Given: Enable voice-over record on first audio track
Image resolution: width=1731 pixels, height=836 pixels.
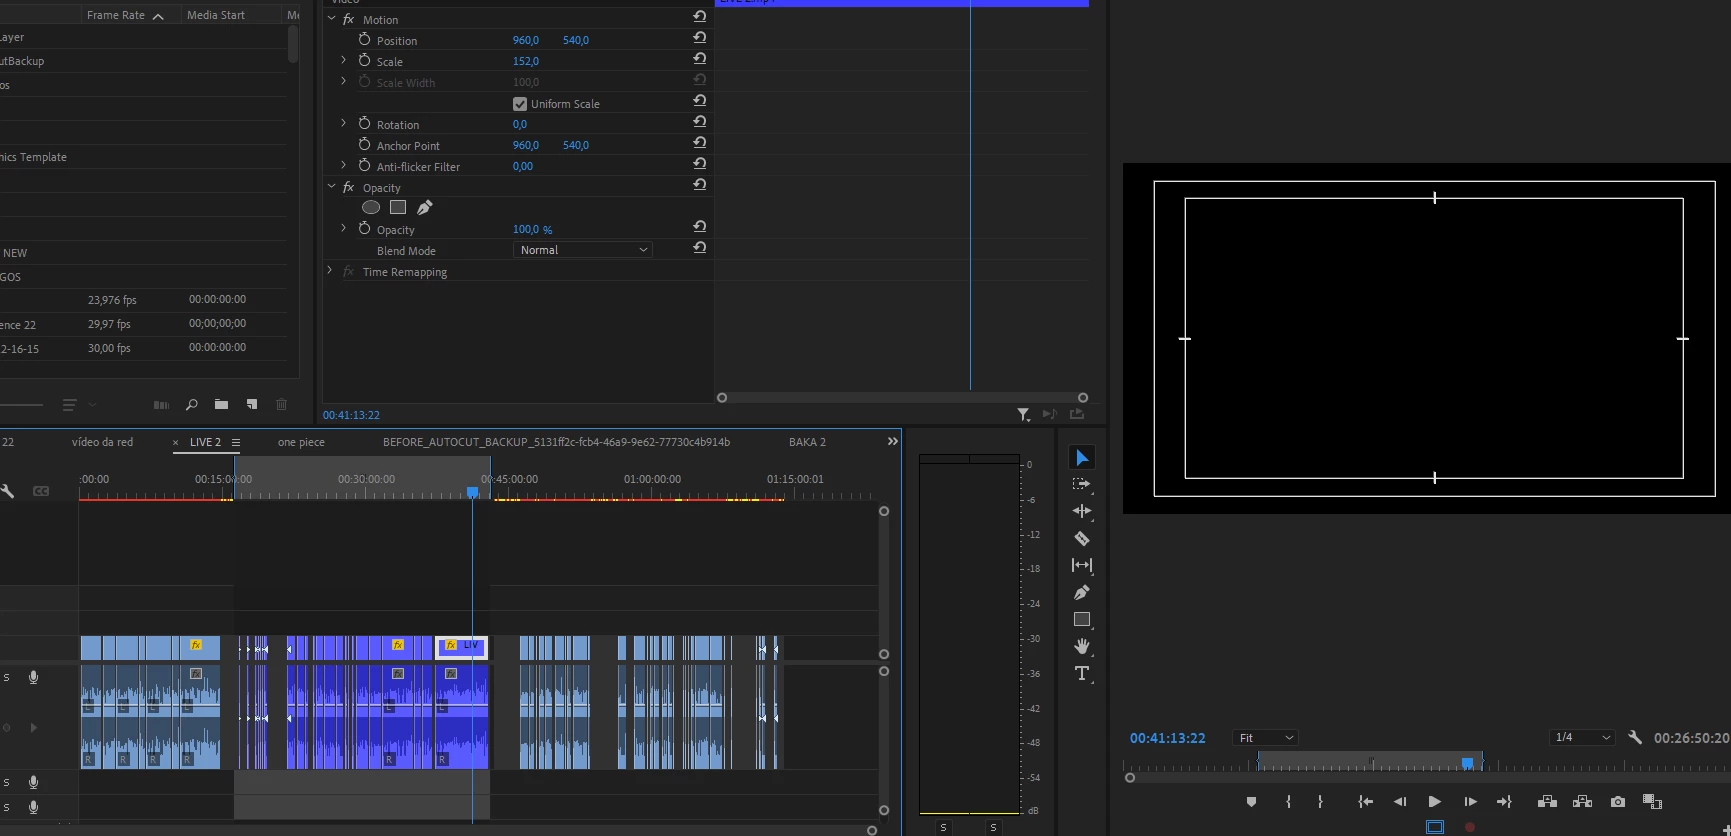Looking at the screenshot, I should pos(33,678).
